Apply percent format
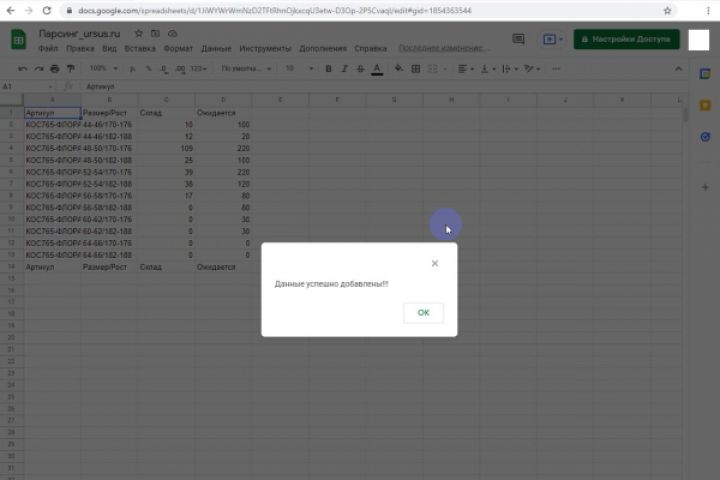Image resolution: width=720 pixels, height=480 pixels. tap(149, 69)
